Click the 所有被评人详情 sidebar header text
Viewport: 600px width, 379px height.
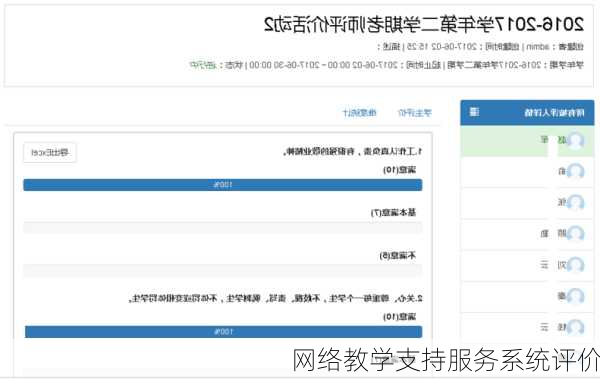(x=554, y=113)
